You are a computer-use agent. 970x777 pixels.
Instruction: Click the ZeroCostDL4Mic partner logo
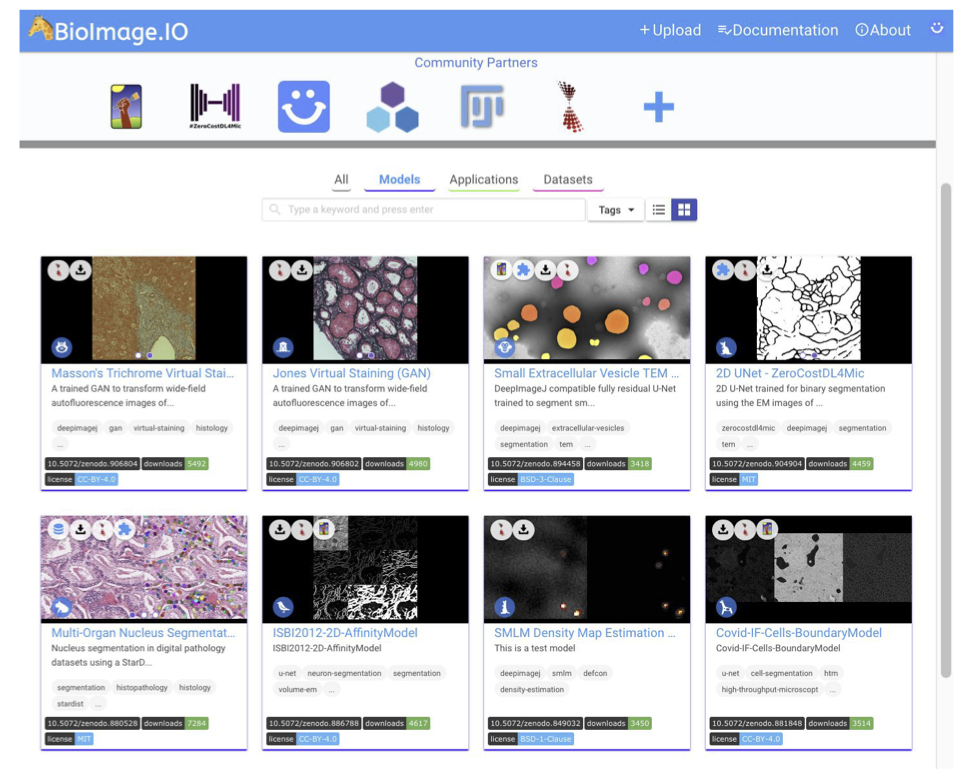tap(215, 107)
